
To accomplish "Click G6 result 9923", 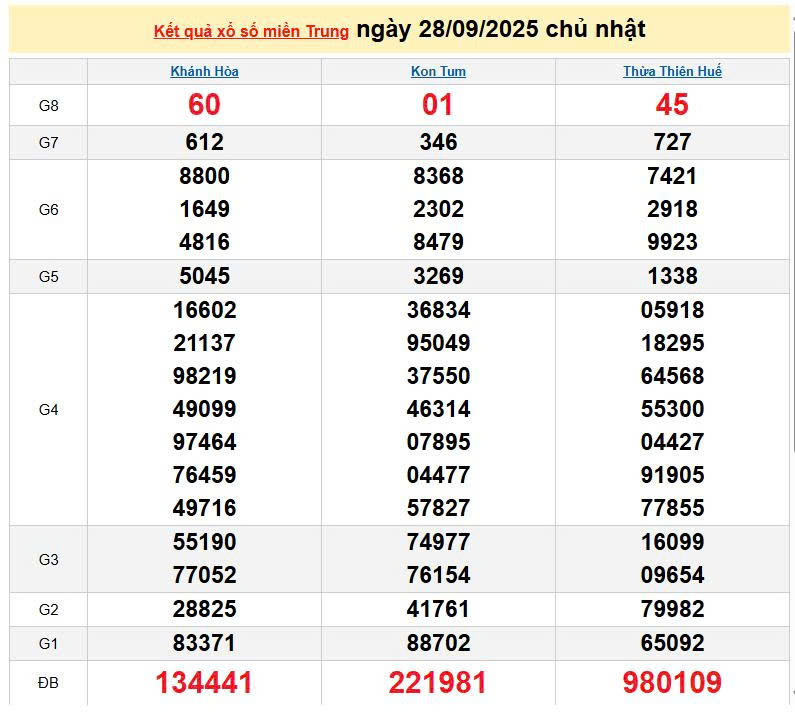I will 672,242.
